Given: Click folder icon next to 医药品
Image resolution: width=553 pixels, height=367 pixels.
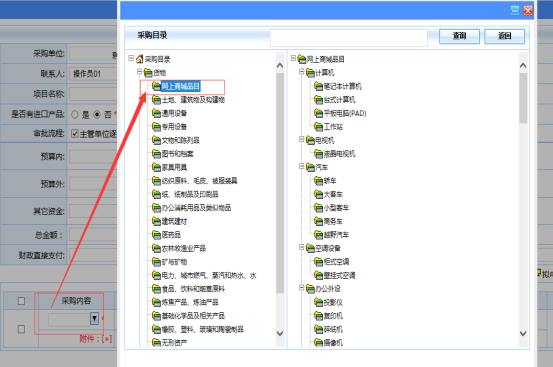Looking at the screenshot, I should coord(156,234).
